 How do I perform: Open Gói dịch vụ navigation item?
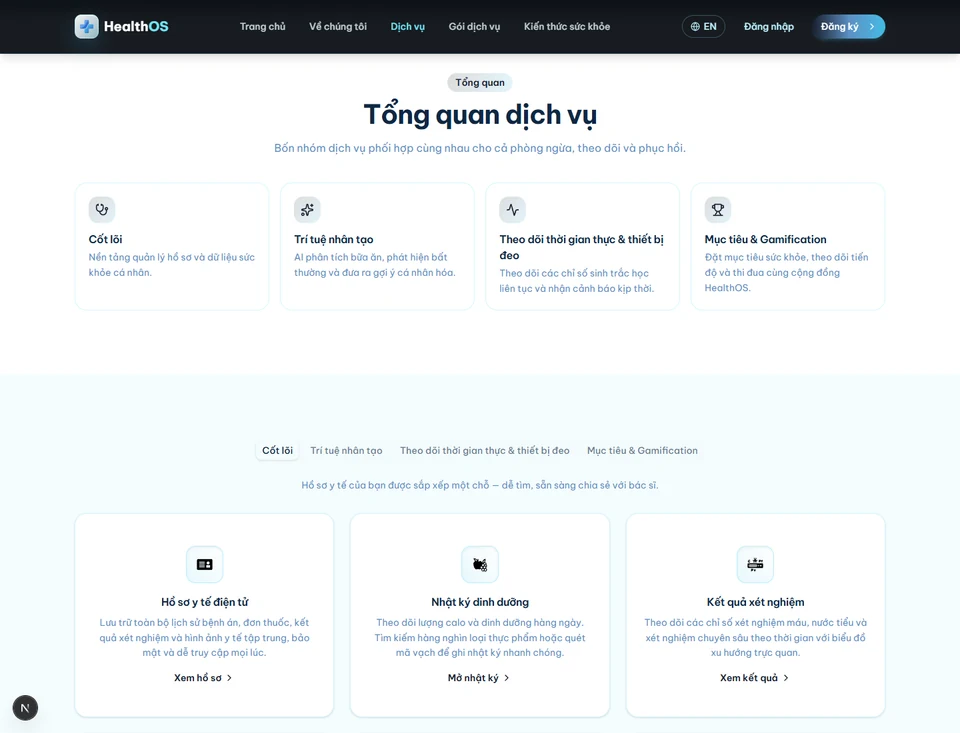474,26
